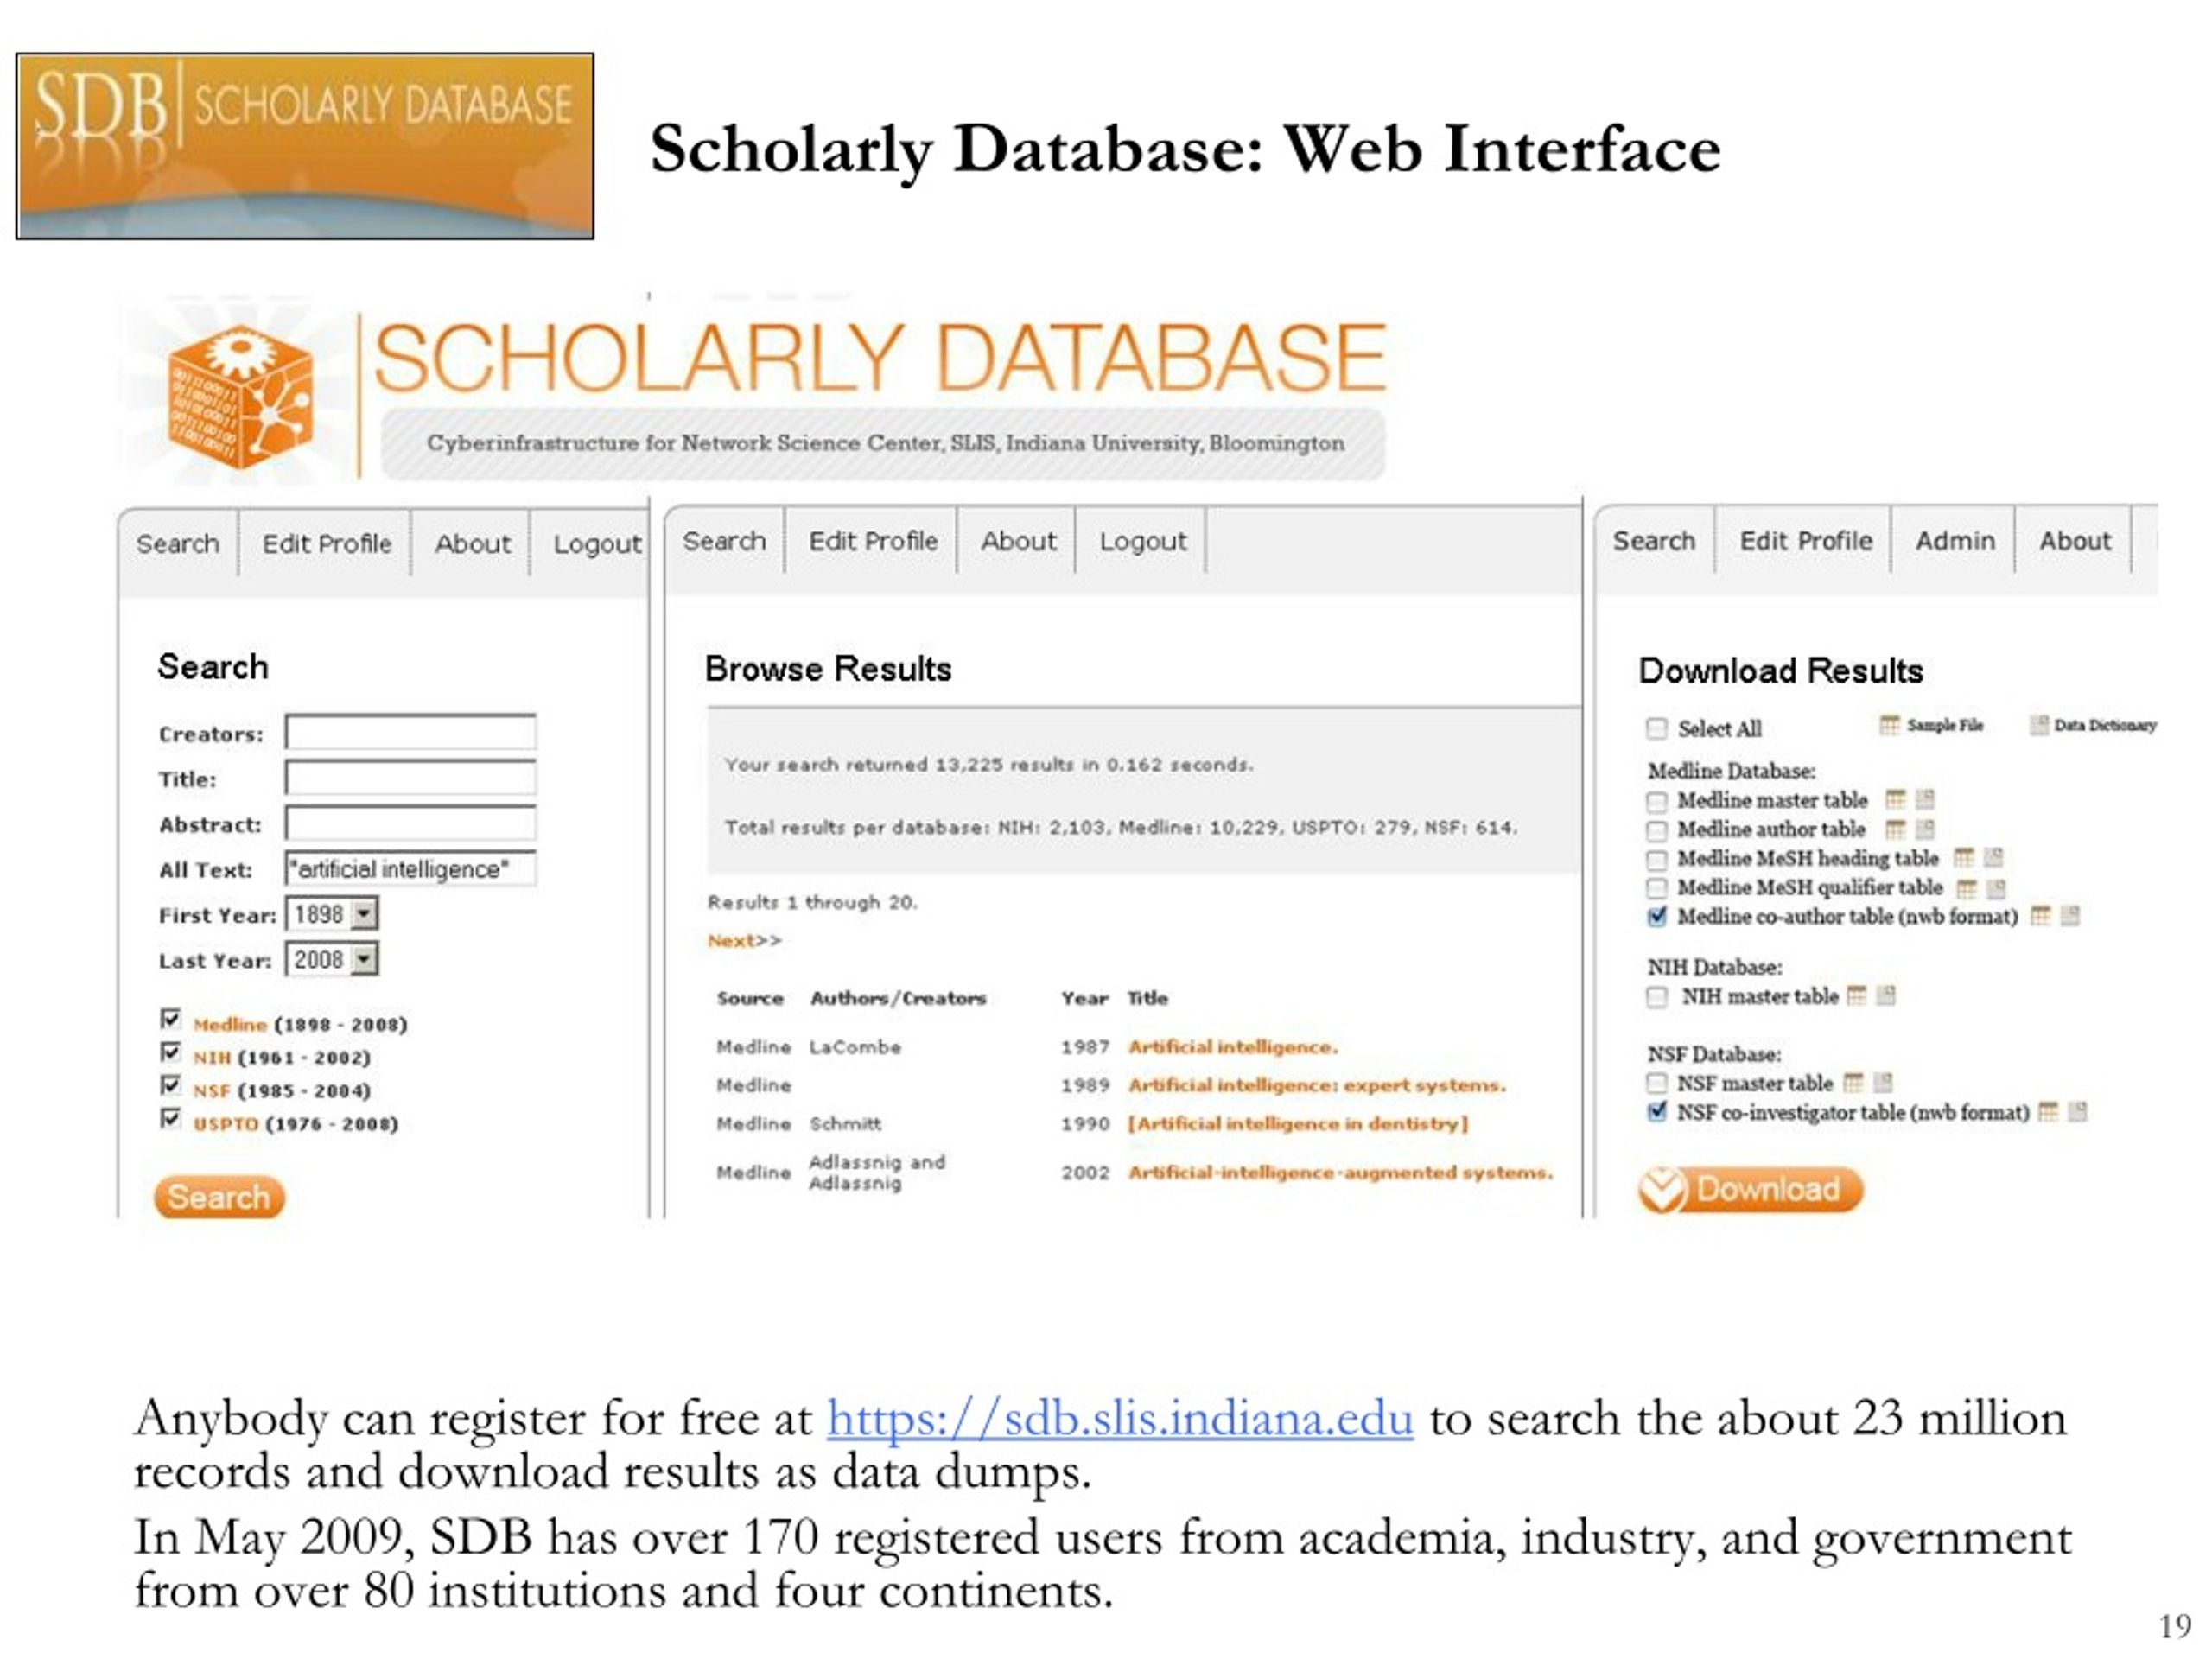This screenshot has width=2212, height=1659.
Task: Check the Select All checkbox
Action: [x=1657, y=728]
